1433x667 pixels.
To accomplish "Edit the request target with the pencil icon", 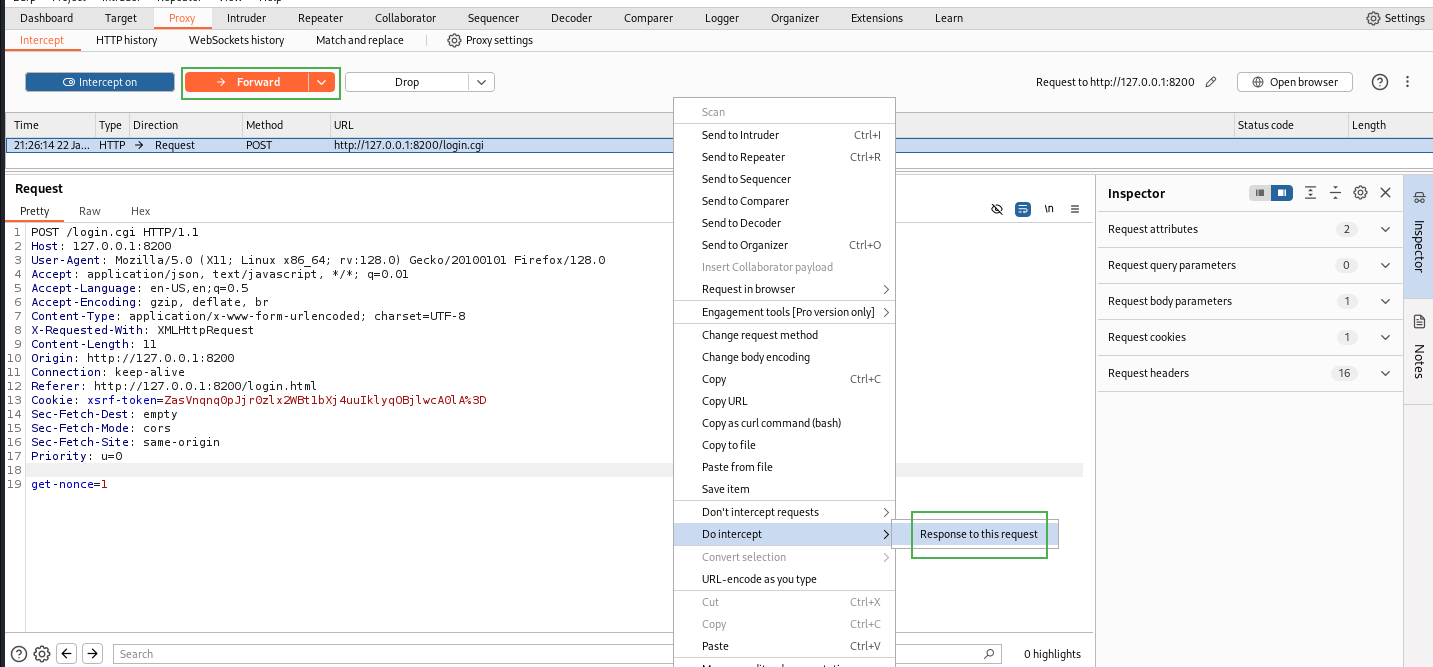I will [1211, 82].
